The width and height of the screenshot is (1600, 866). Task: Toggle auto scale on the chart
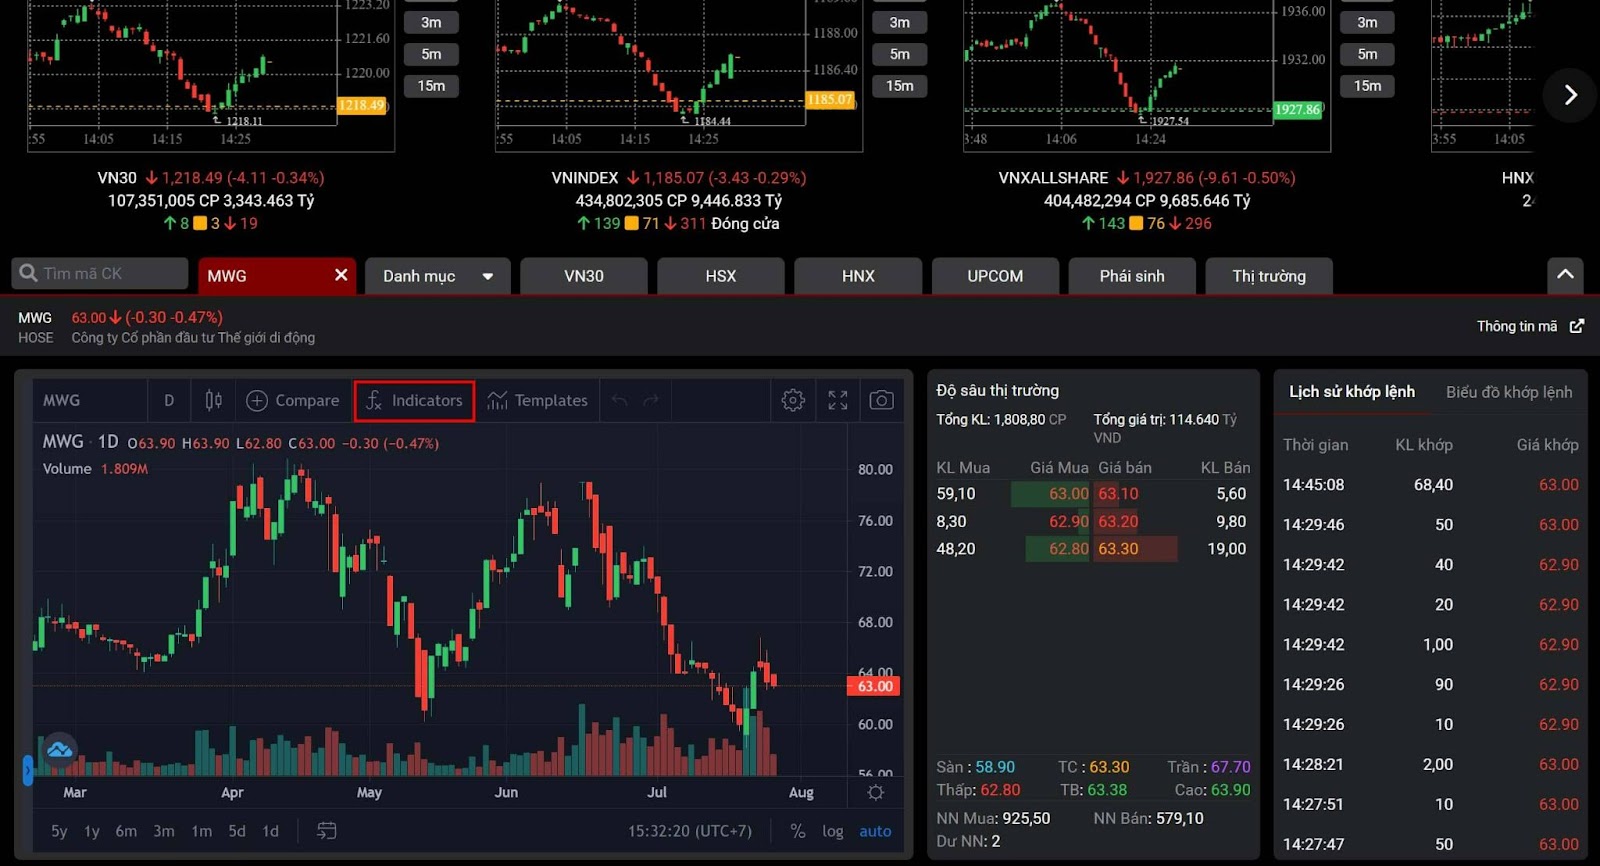click(875, 831)
